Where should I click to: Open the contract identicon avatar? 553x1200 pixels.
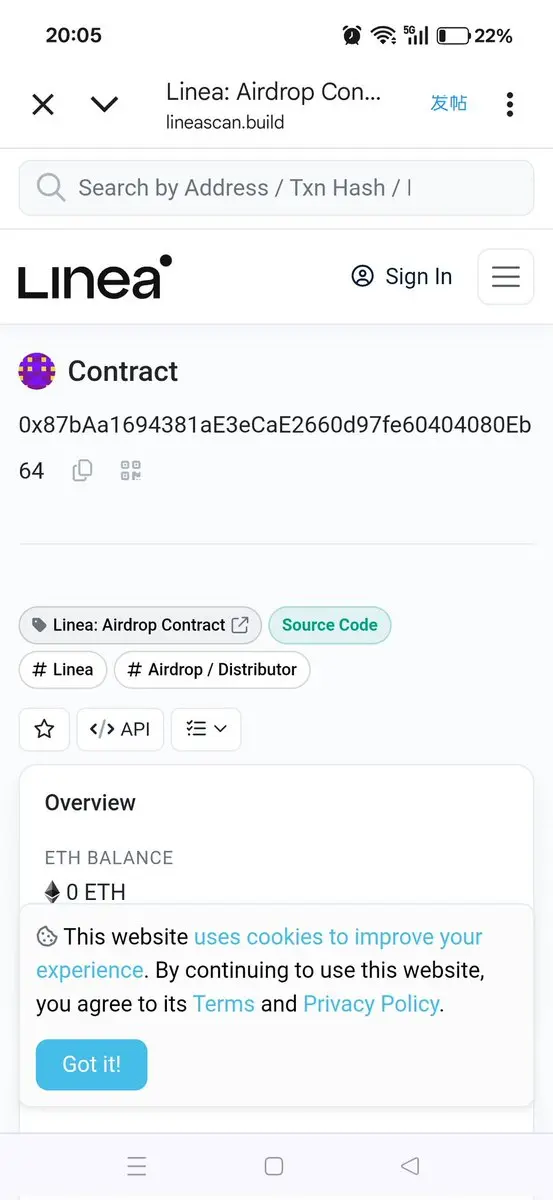(37, 371)
